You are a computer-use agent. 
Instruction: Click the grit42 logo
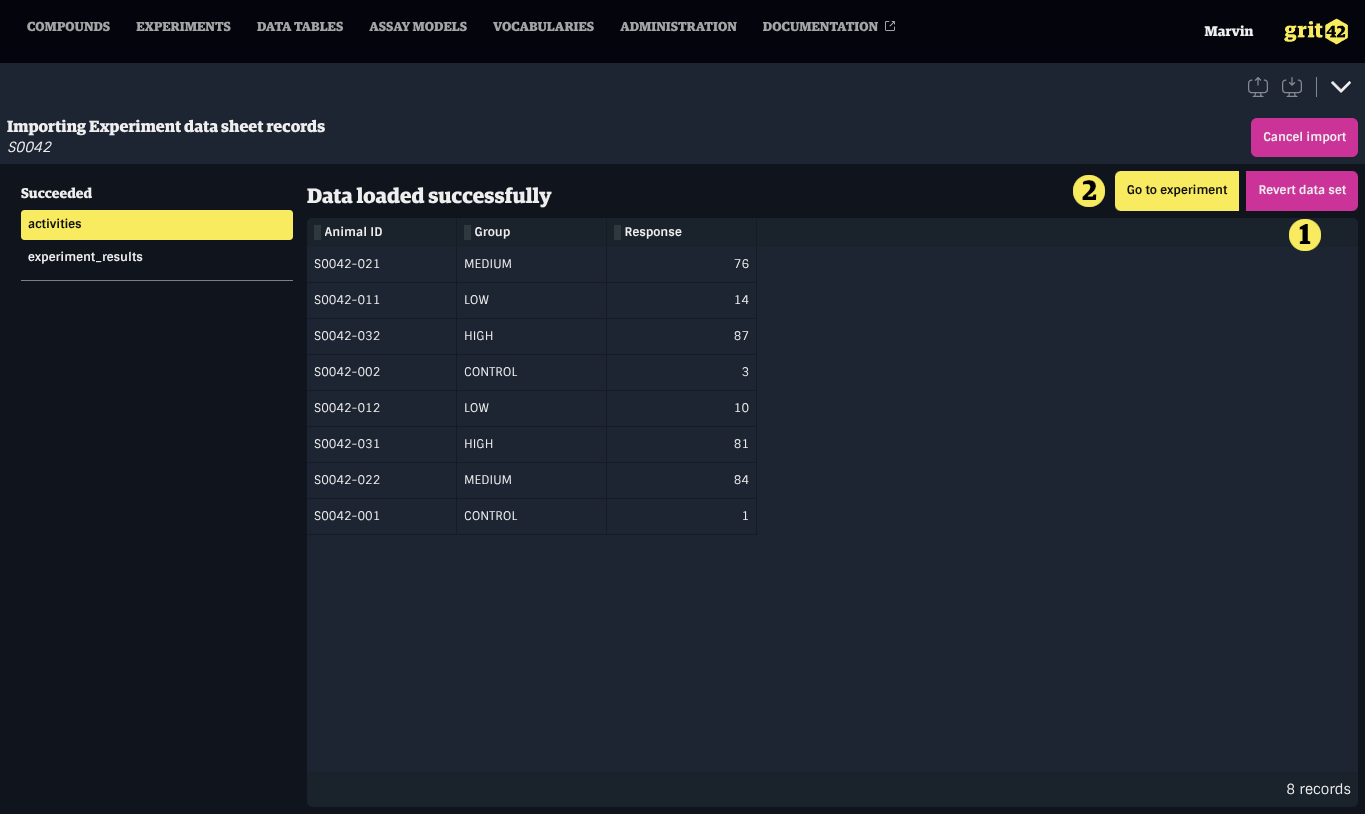click(1316, 31)
